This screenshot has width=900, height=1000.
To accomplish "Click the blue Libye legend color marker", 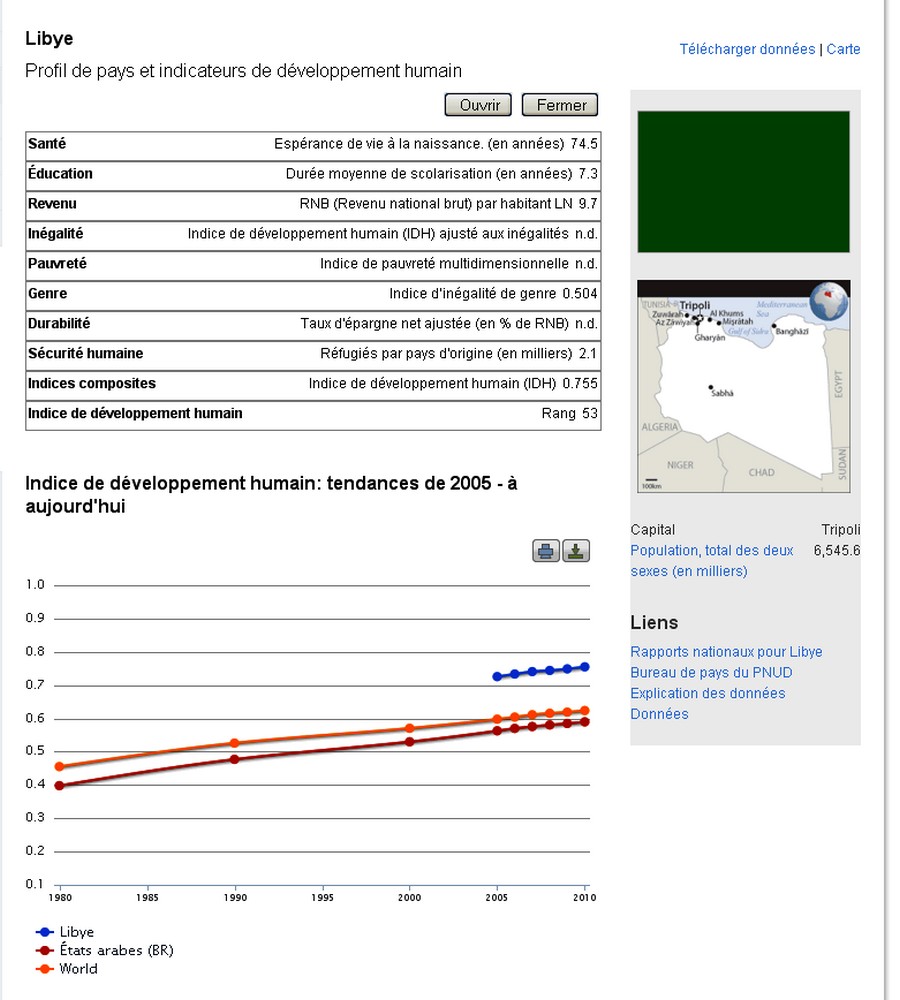I will 42,931.
